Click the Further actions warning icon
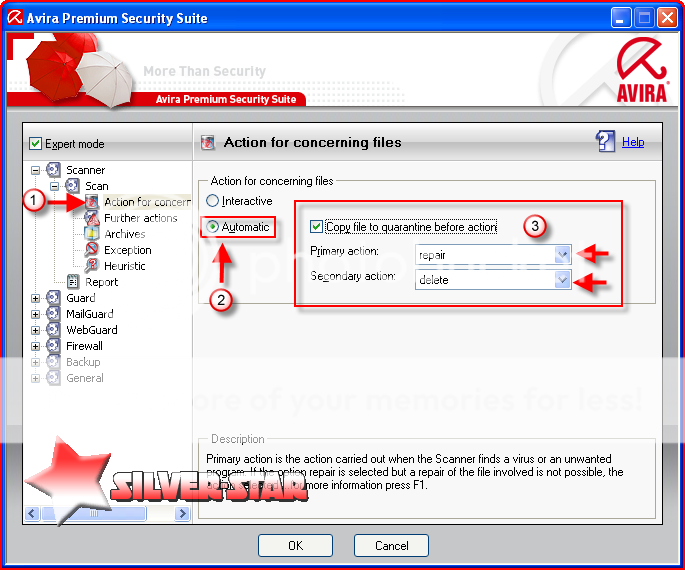Viewport: 685px width, 570px height. 92,218
